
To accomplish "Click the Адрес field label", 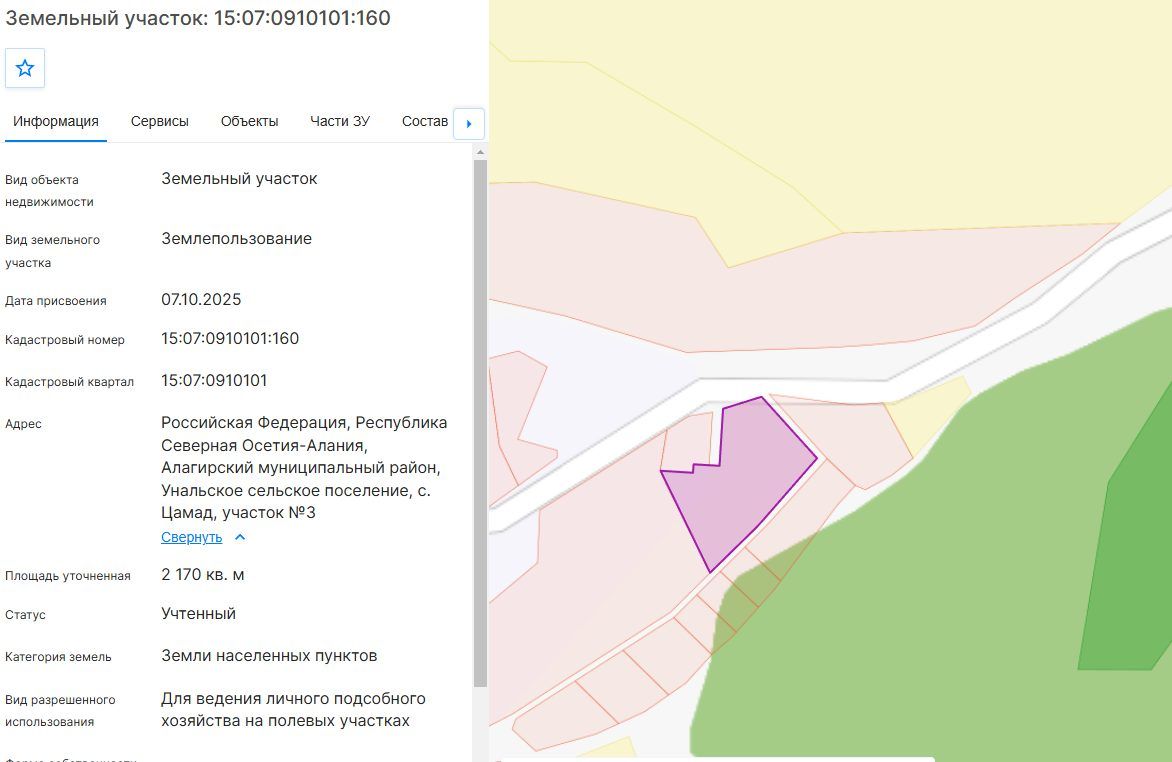I will pos(23,423).
